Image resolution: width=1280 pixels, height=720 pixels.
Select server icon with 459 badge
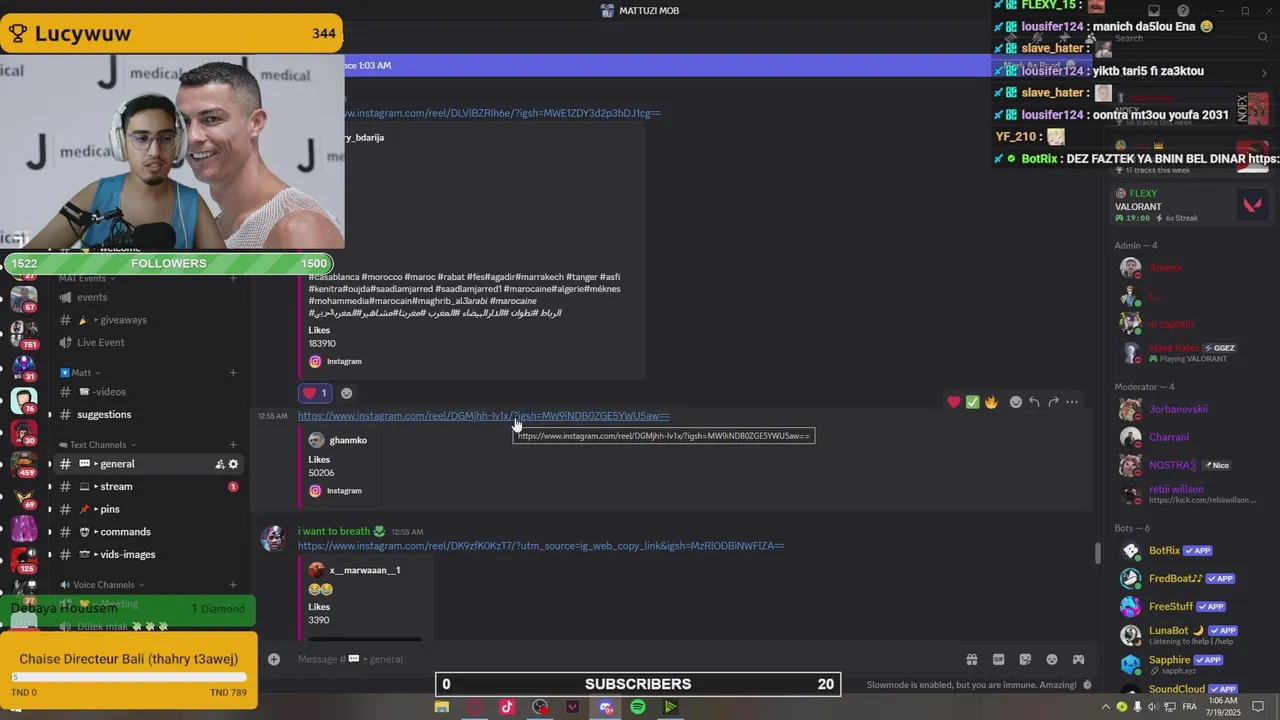click(x=24, y=461)
